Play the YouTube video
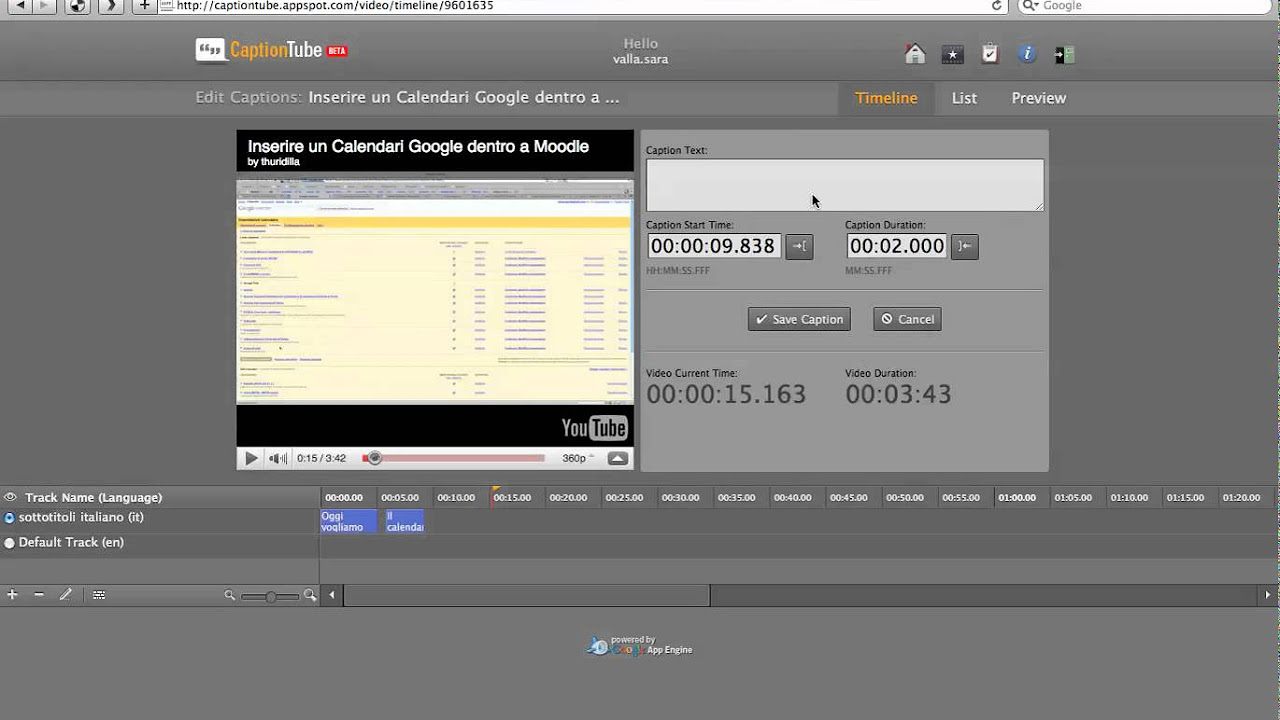Image resolution: width=1280 pixels, height=720 pixels. (x=251, y=458)
